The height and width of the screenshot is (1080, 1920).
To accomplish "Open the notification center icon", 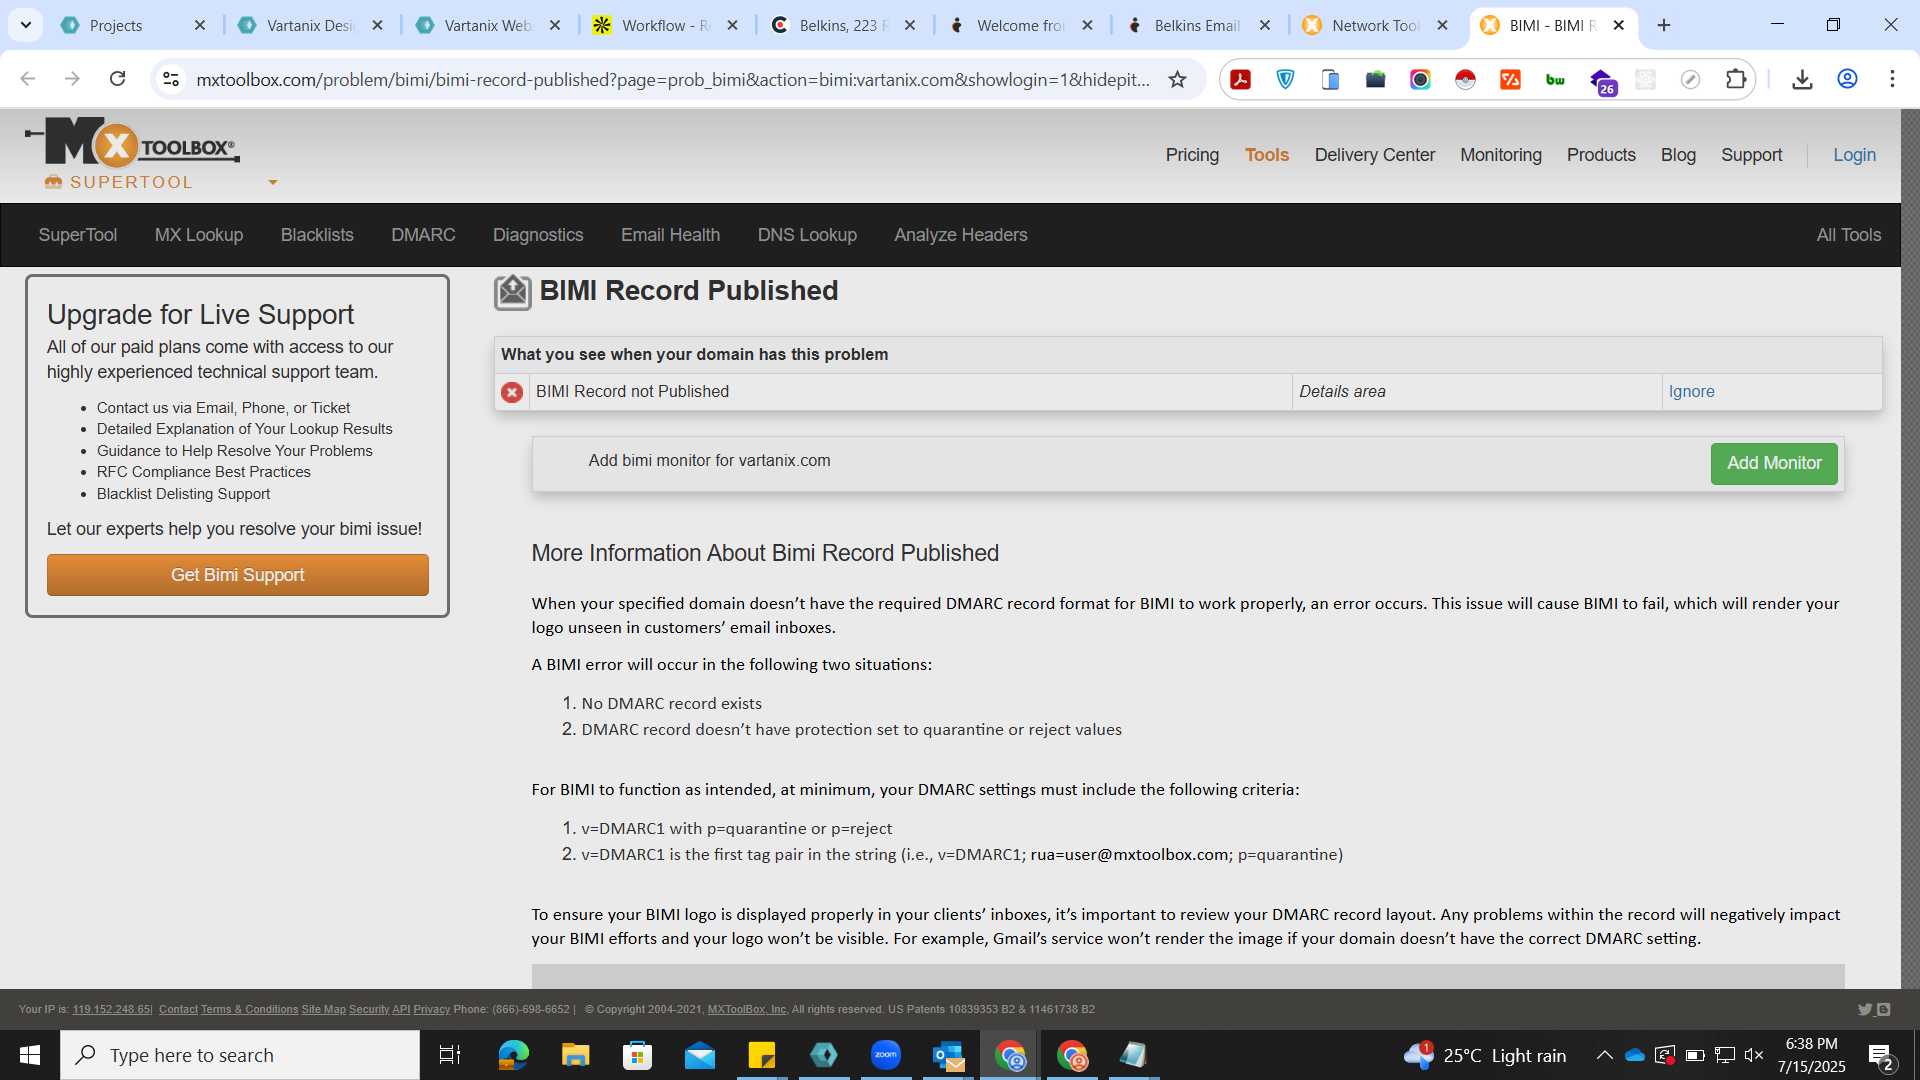I will [1880, 1056].
